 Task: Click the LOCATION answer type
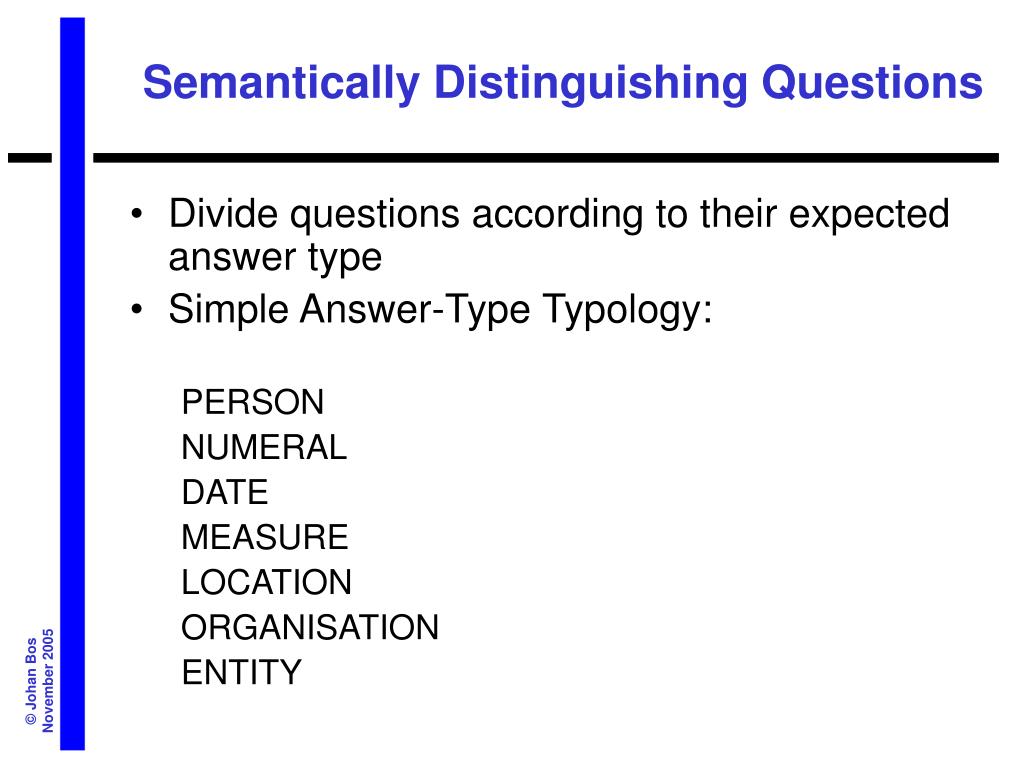(266, 582)
